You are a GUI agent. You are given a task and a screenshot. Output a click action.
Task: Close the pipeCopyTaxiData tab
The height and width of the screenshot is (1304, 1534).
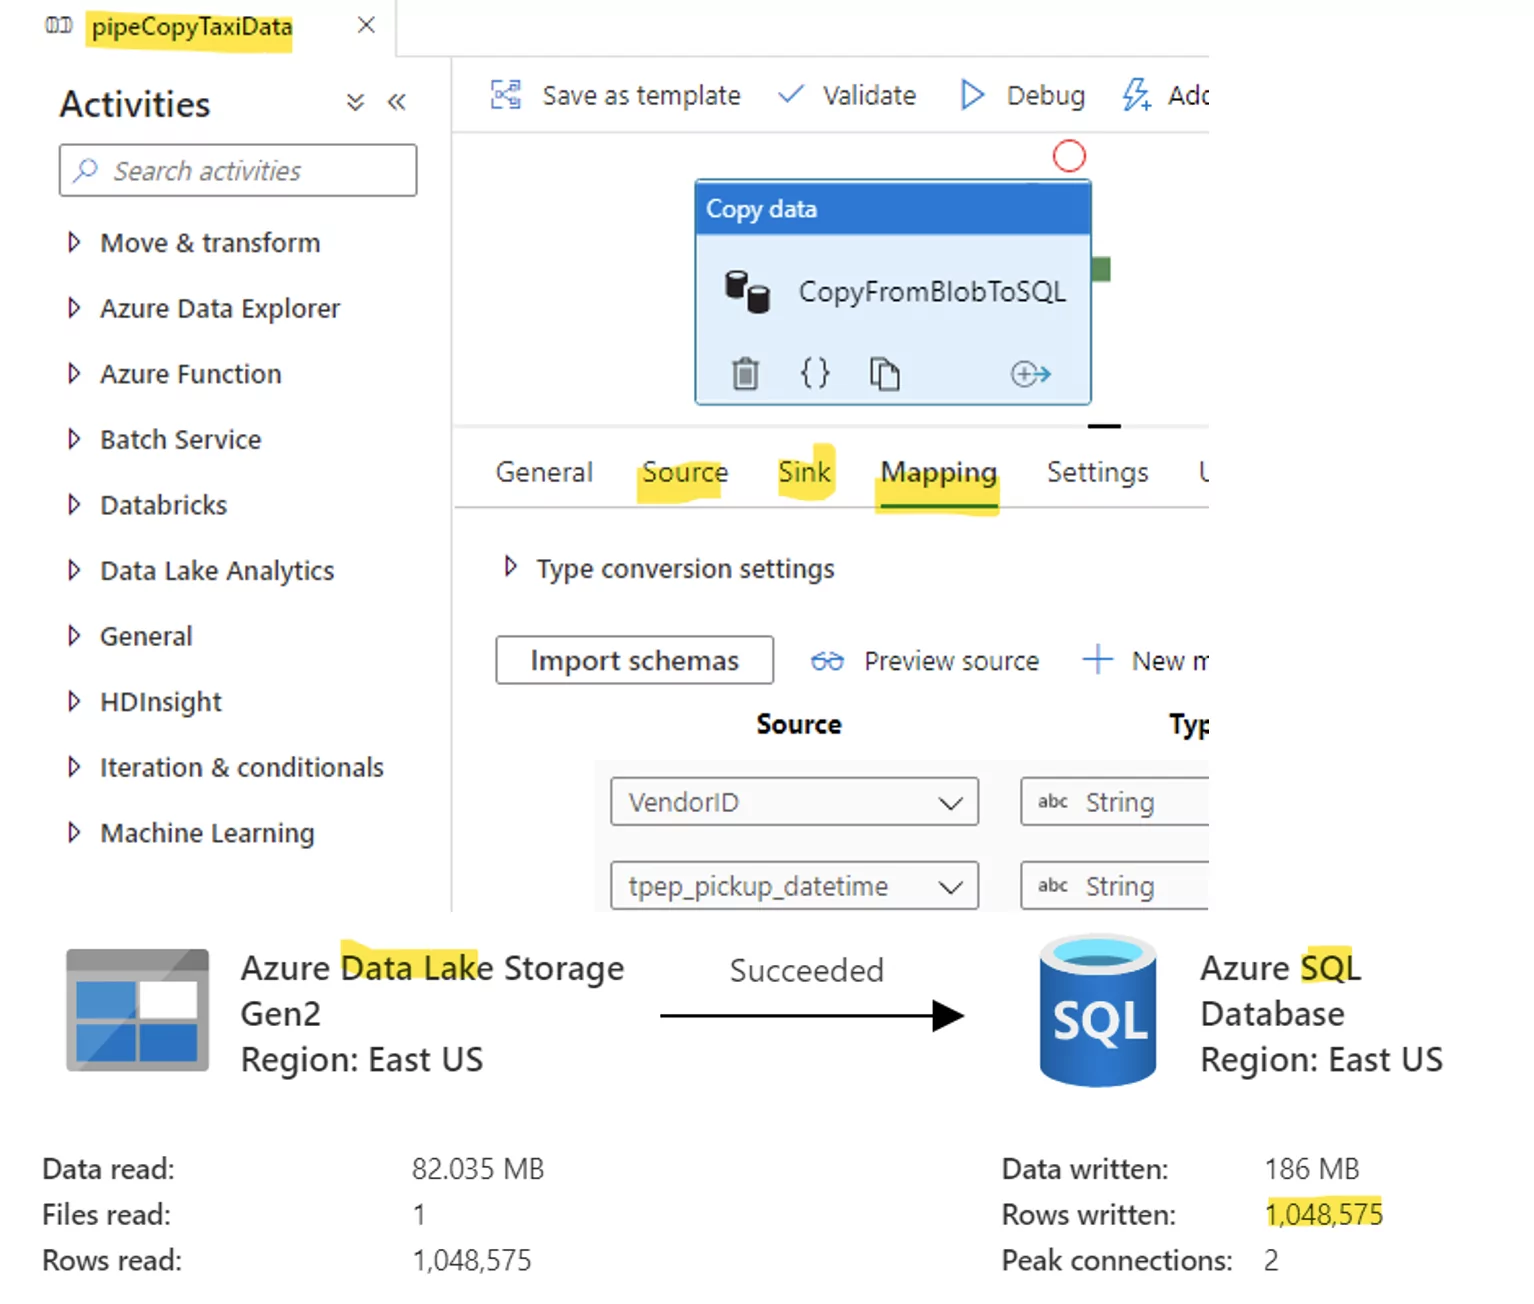[x=366, y=25]
